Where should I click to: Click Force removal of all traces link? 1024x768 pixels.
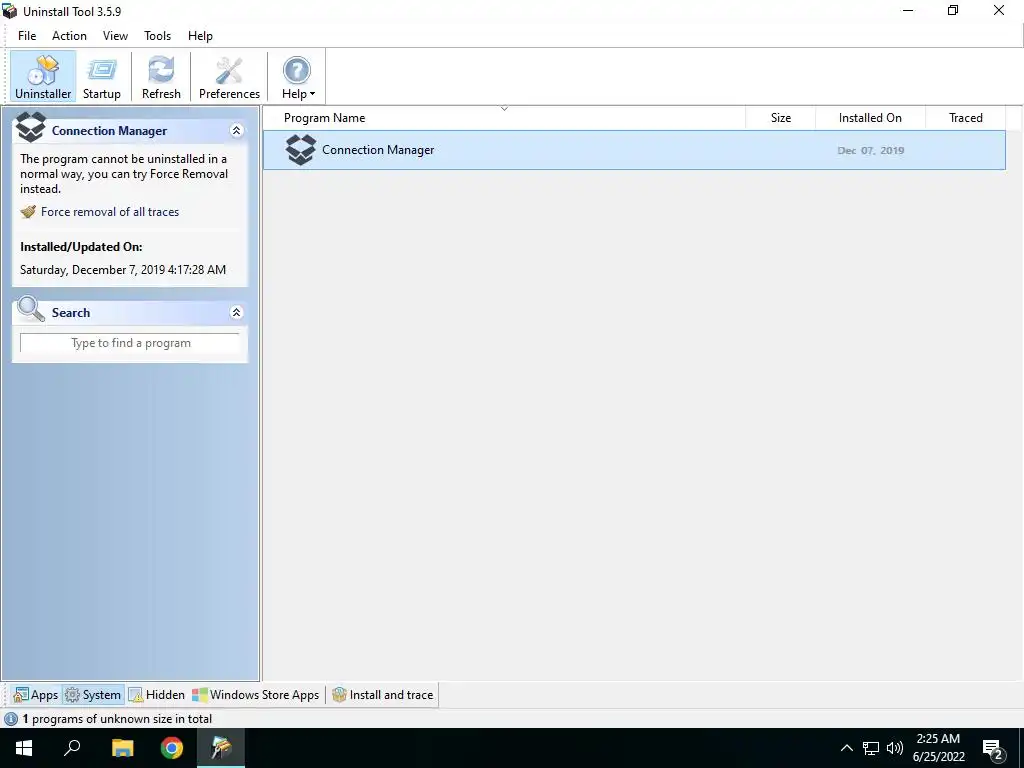click(x=110, y=212)
